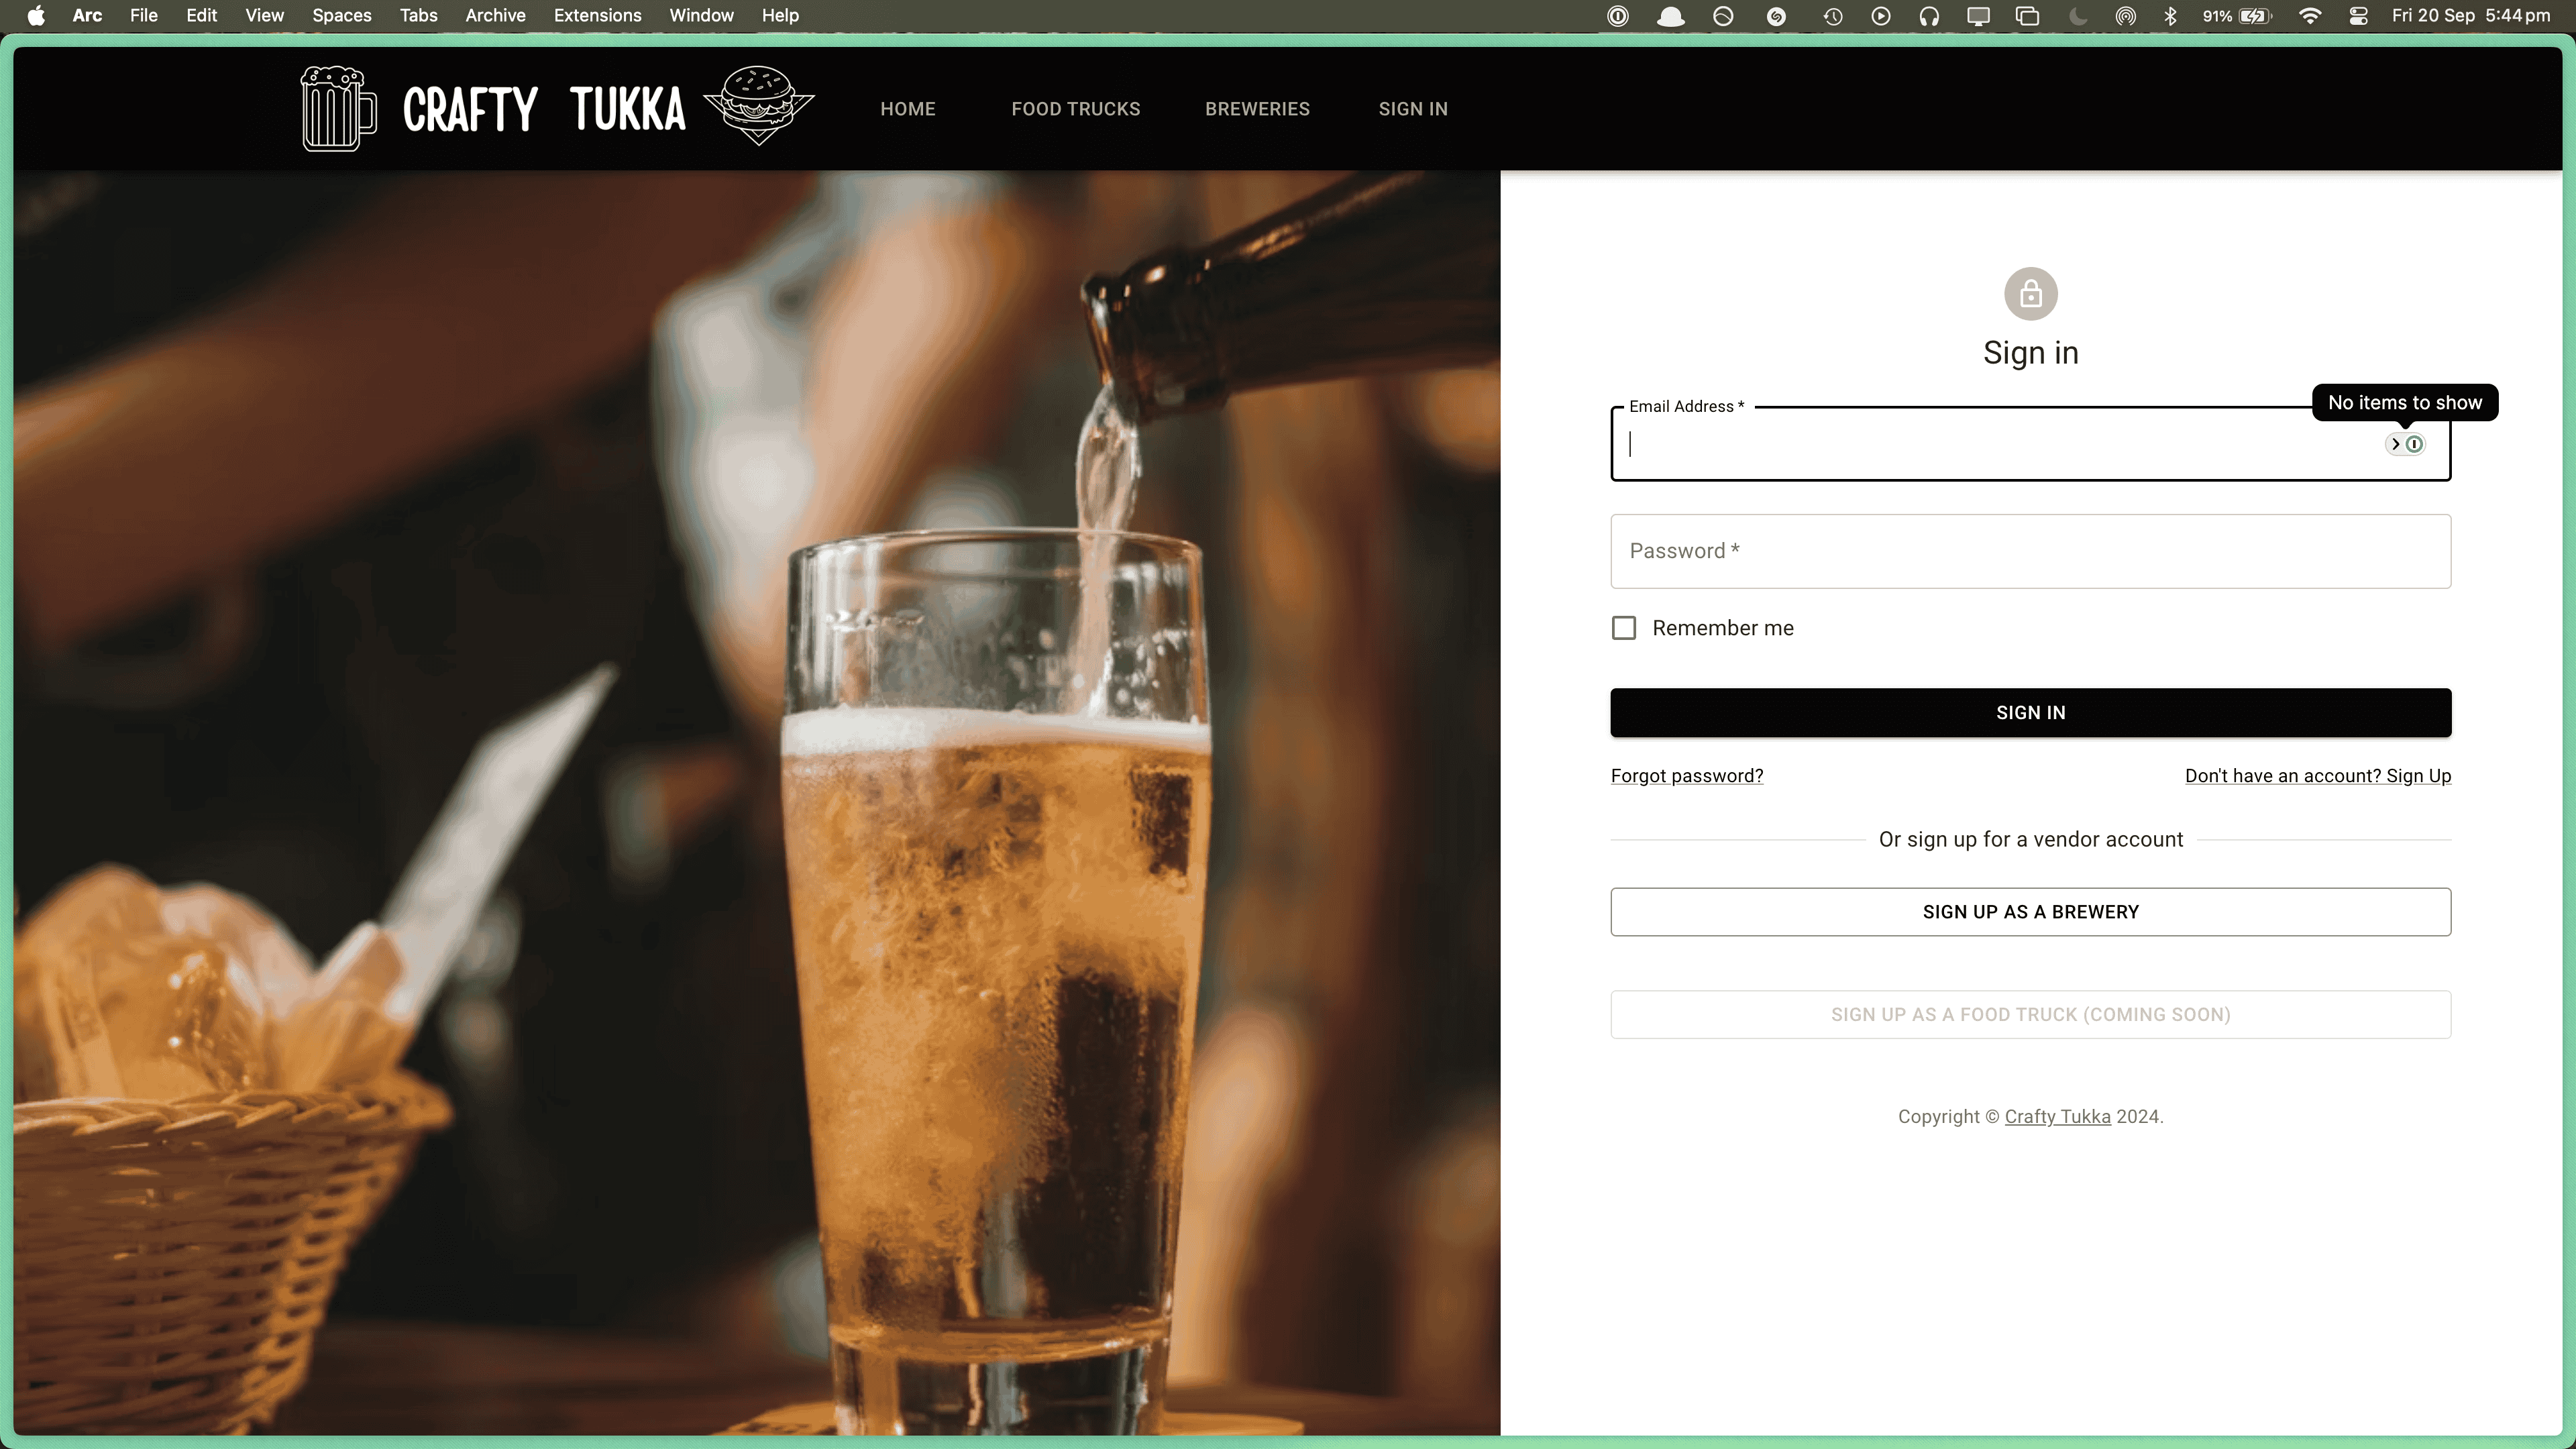Click the Cloudflare extension icon in toolbar
This screenshot has height=1449, width=2576.
1670,16
